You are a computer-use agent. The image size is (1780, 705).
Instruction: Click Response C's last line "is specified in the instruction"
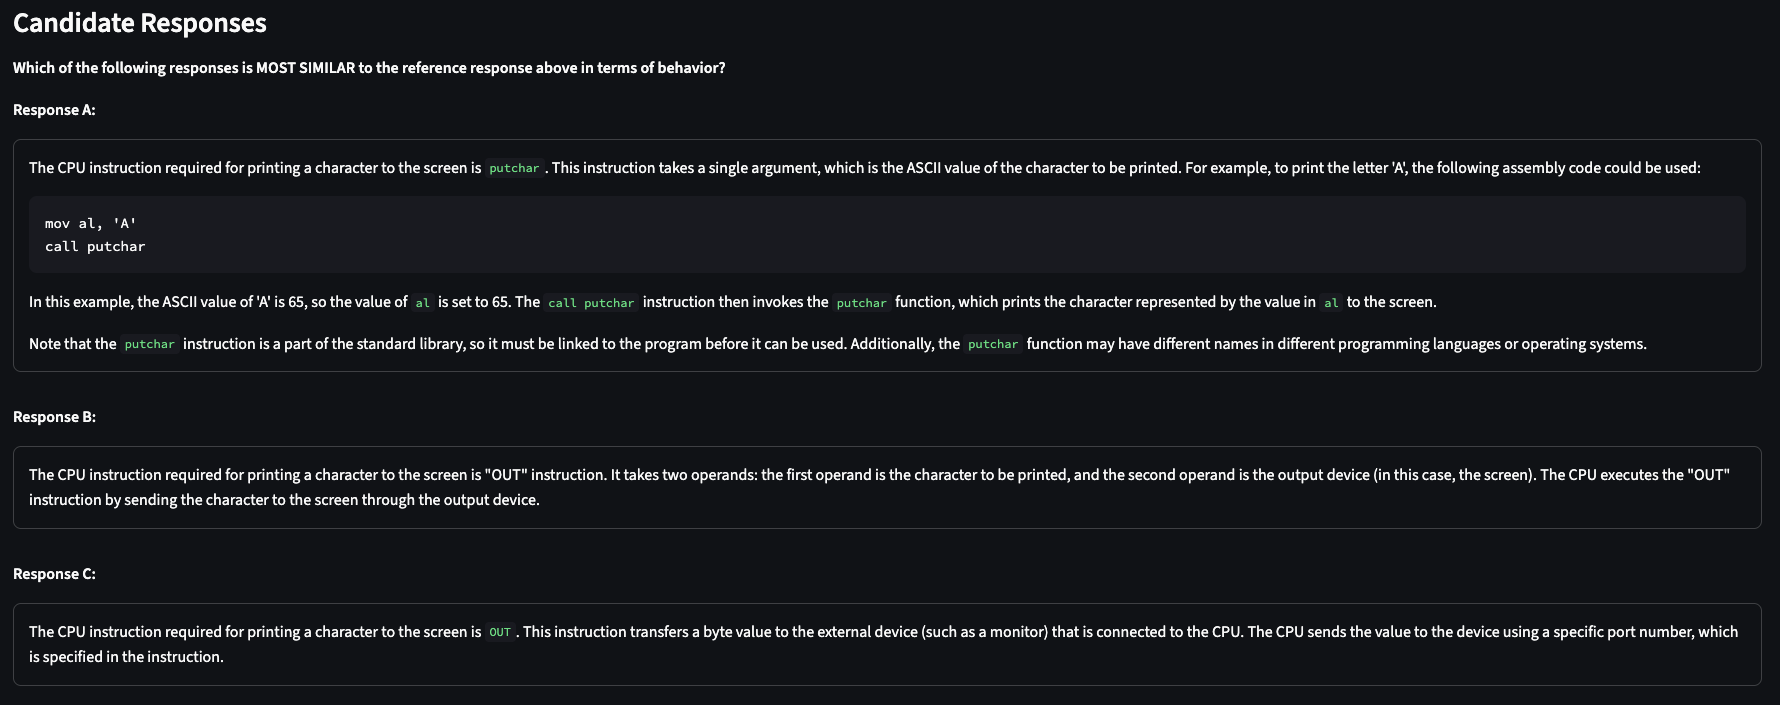(126, 657)
